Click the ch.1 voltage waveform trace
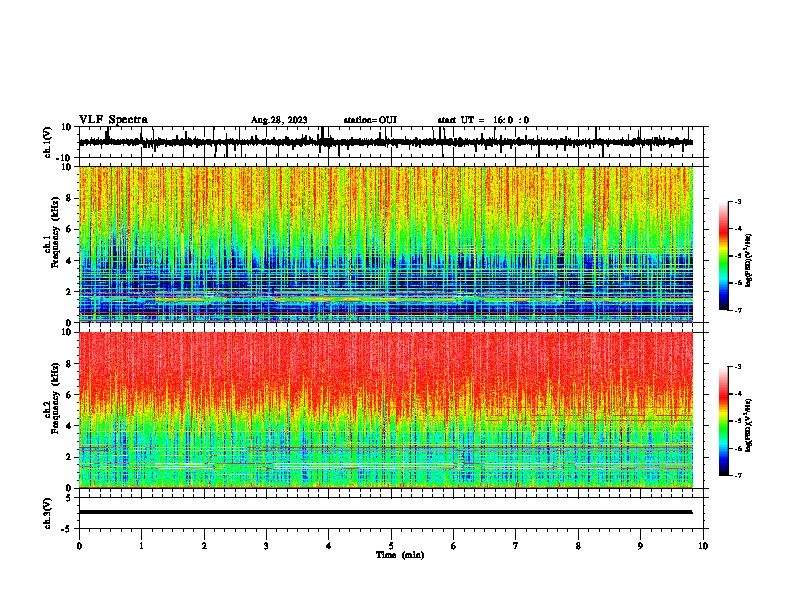 click(x=386, y=142)
